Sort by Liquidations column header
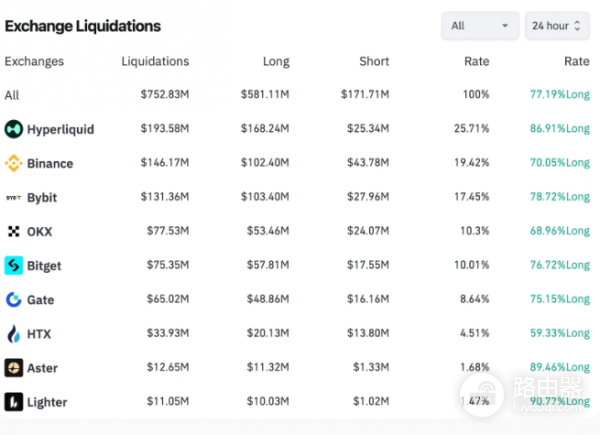The width and height of the screenshot is (600, 435). point(155,61)
